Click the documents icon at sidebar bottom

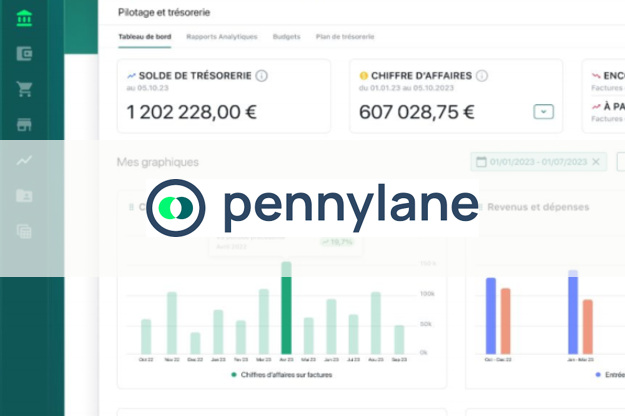[24, 231]
